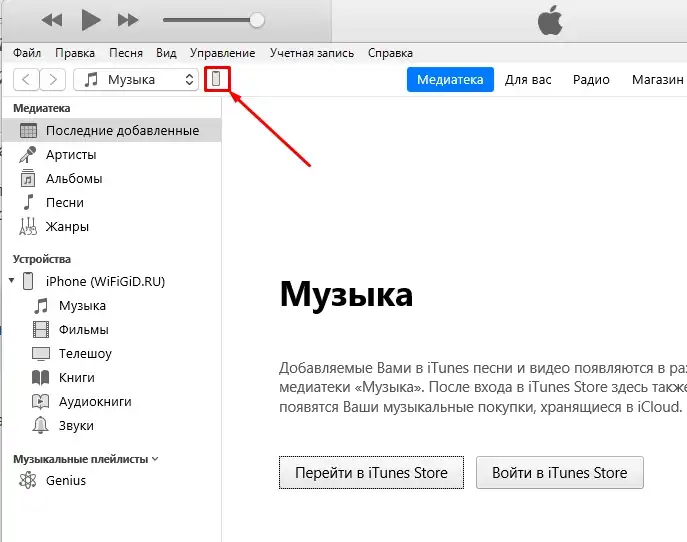The height and width of the screenshot is (542, 687).
Task: Skip to next track with fast-forward
Action: click(128, 20)
